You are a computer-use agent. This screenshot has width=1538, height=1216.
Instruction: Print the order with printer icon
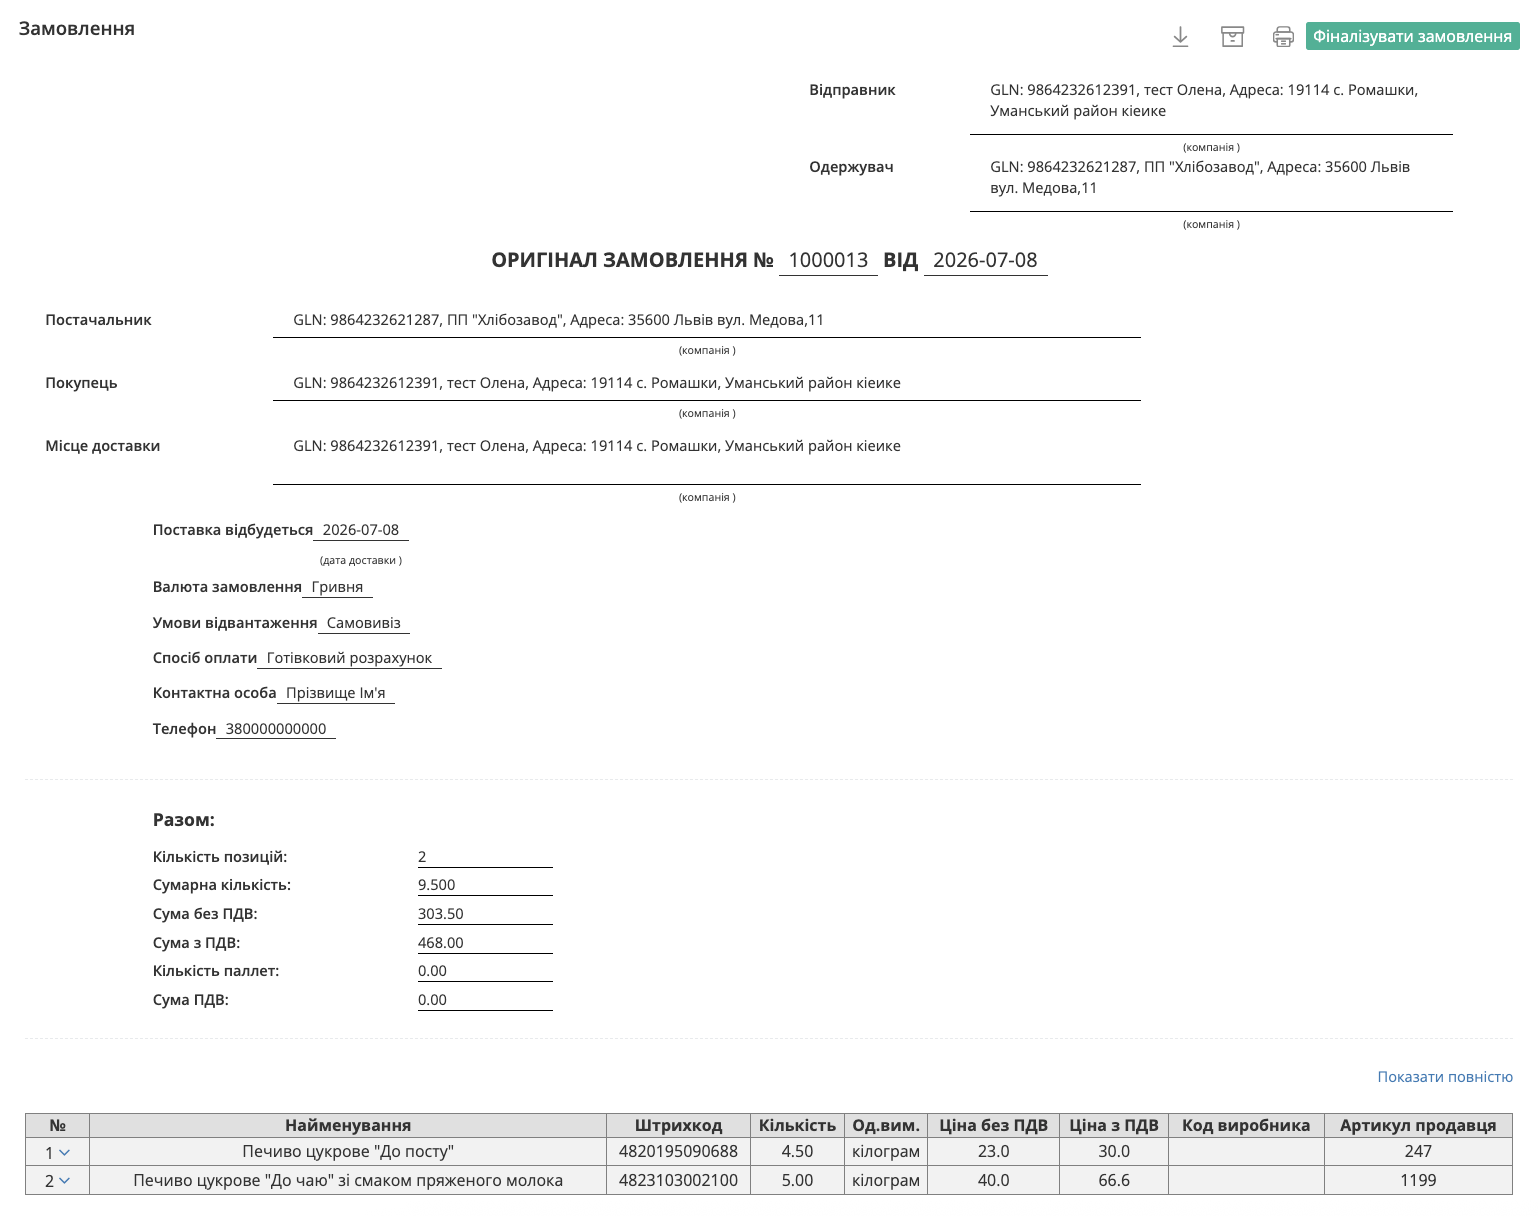coord(1283,37)
